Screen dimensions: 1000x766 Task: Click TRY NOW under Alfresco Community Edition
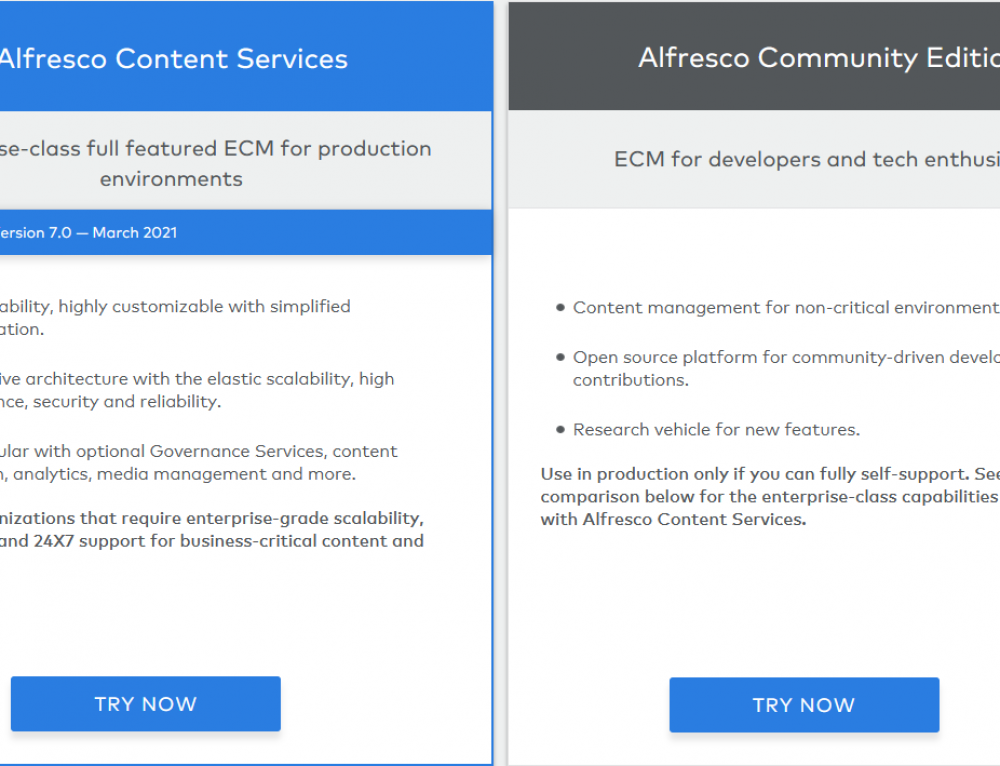click(804, 705)
